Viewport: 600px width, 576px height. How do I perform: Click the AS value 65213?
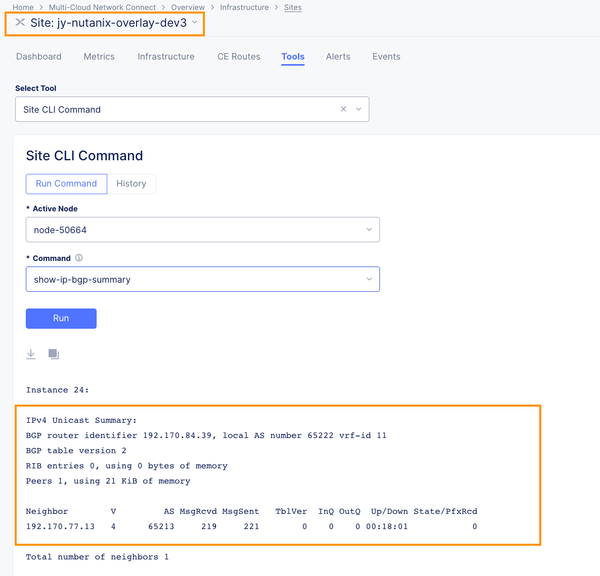[161, 526]
